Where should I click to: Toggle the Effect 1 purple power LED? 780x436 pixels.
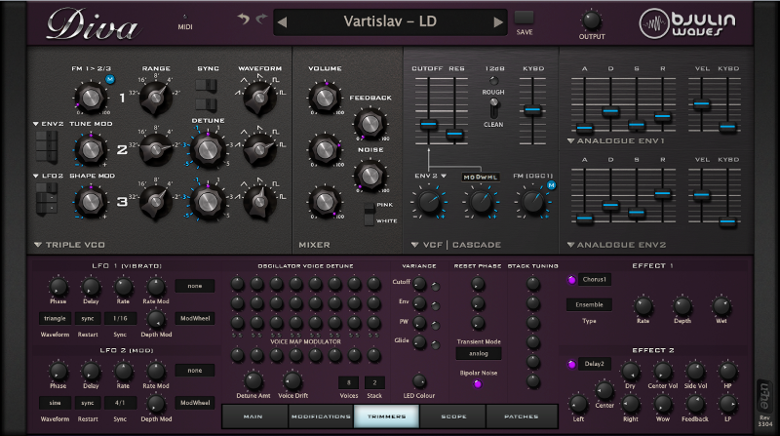(x=572, y=280)
